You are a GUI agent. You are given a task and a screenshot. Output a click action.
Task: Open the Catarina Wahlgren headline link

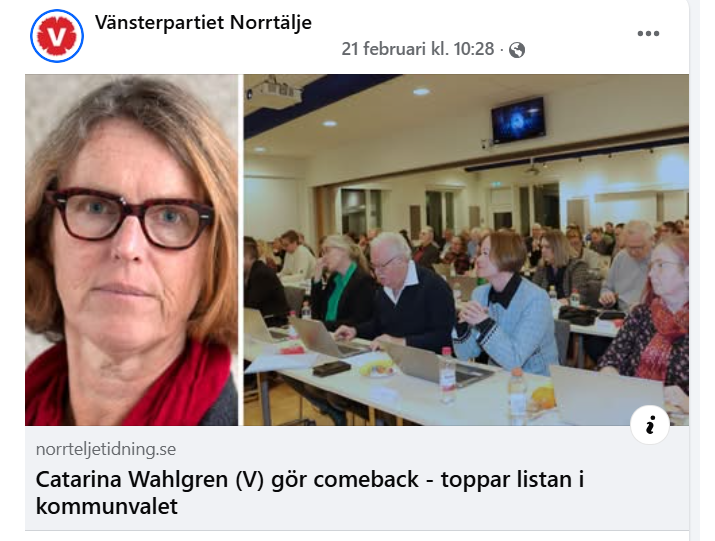(x=310, y=493)
